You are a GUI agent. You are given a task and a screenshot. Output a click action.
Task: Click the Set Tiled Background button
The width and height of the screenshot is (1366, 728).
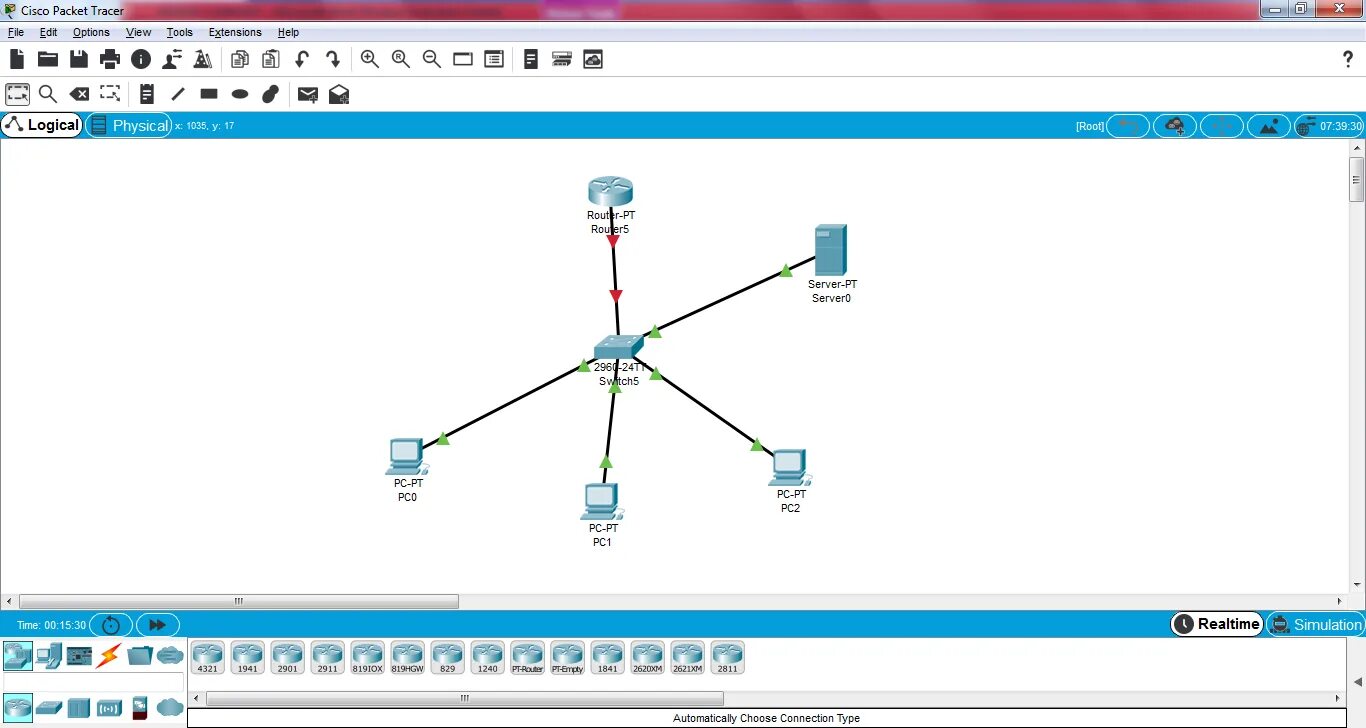point(1269,126)
